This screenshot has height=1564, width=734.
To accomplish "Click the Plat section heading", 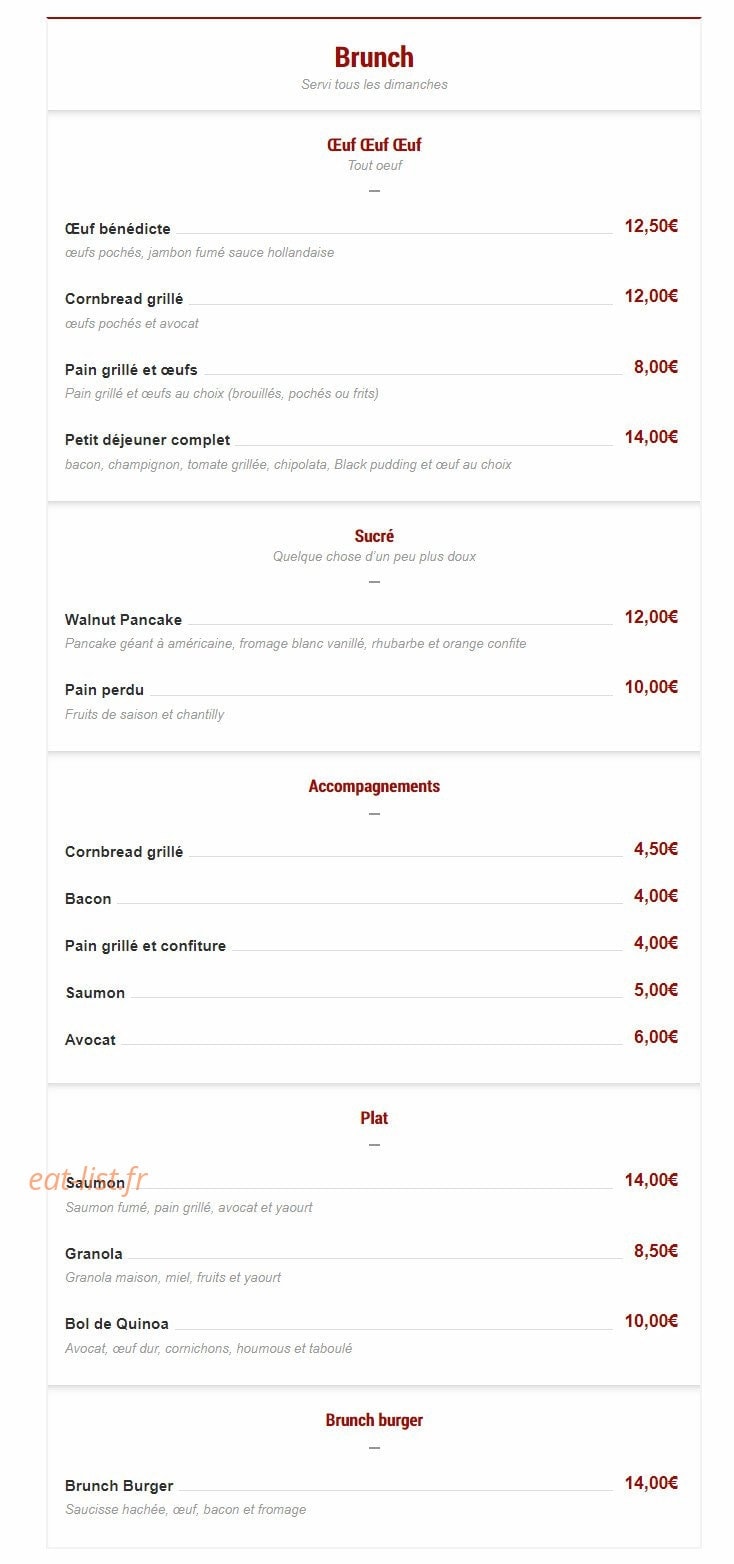I will (x=374, y=1118).
